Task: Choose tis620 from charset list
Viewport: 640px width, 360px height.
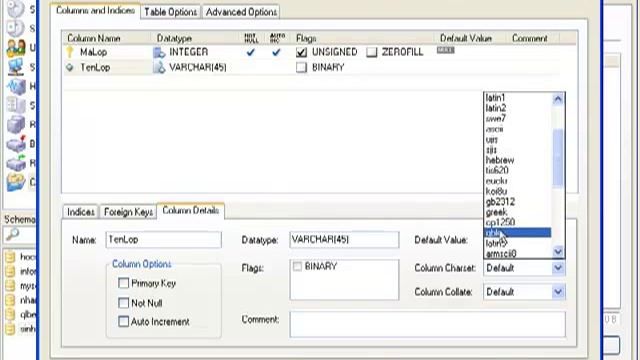Action: pyautogui.click(x=497, y=170)
